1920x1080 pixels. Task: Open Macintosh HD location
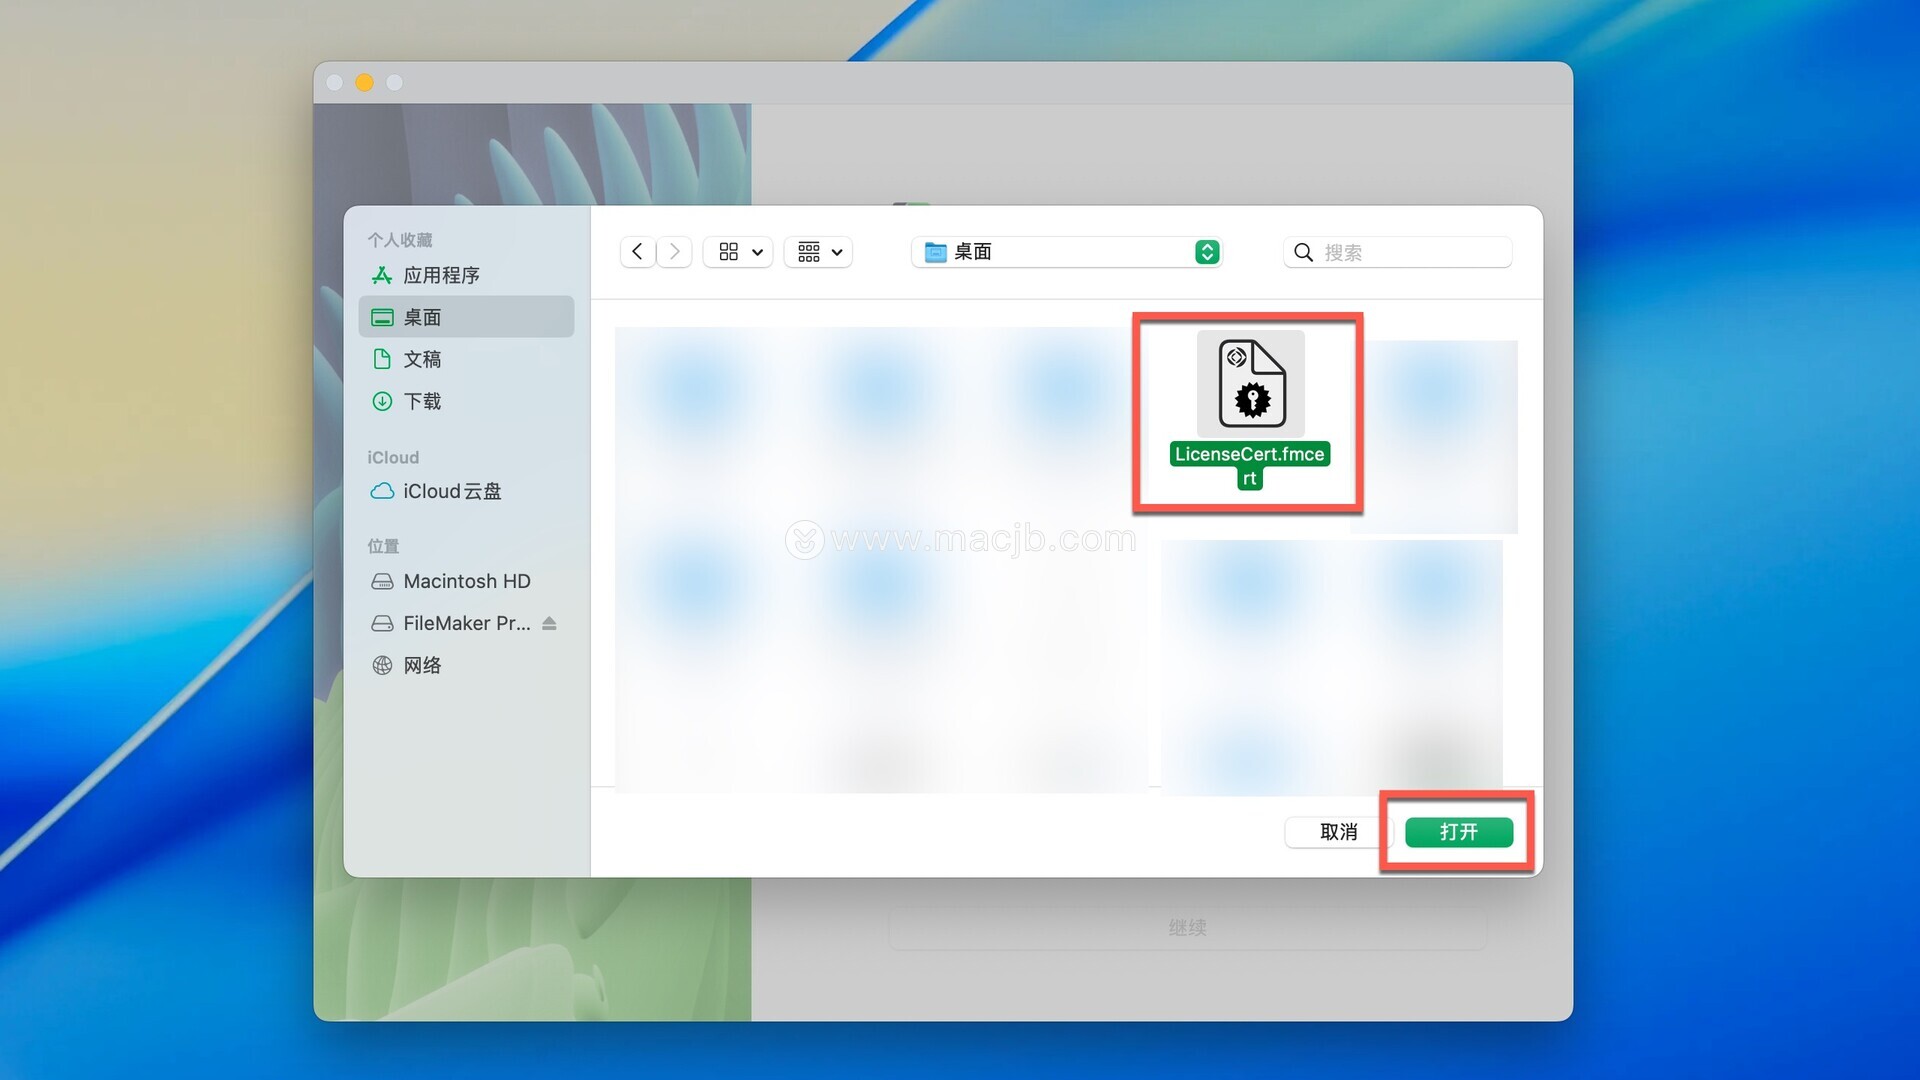click(466, 581)
